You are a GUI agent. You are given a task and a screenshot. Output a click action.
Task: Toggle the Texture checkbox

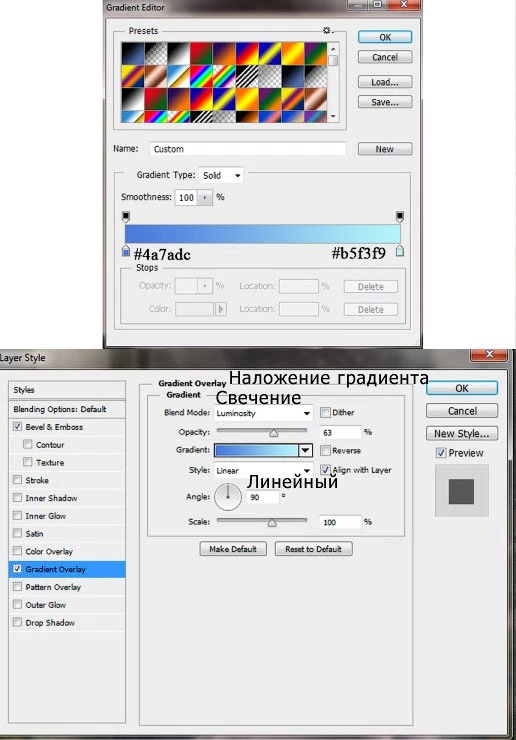(28, 462)
